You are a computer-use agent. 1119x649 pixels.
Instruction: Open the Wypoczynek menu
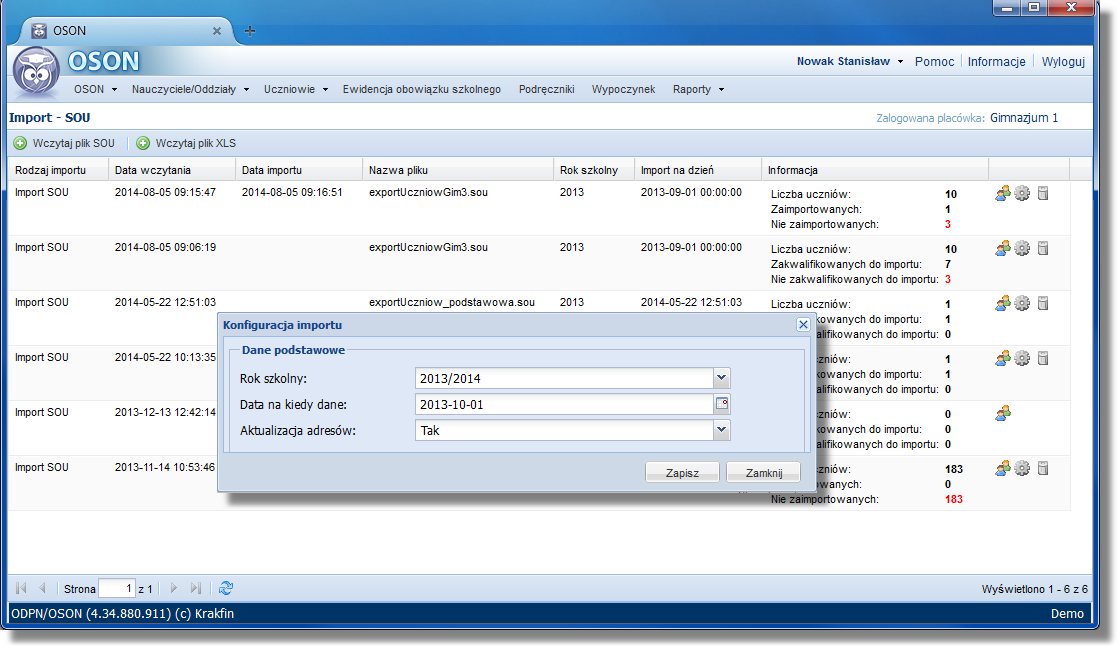(623, 89)
